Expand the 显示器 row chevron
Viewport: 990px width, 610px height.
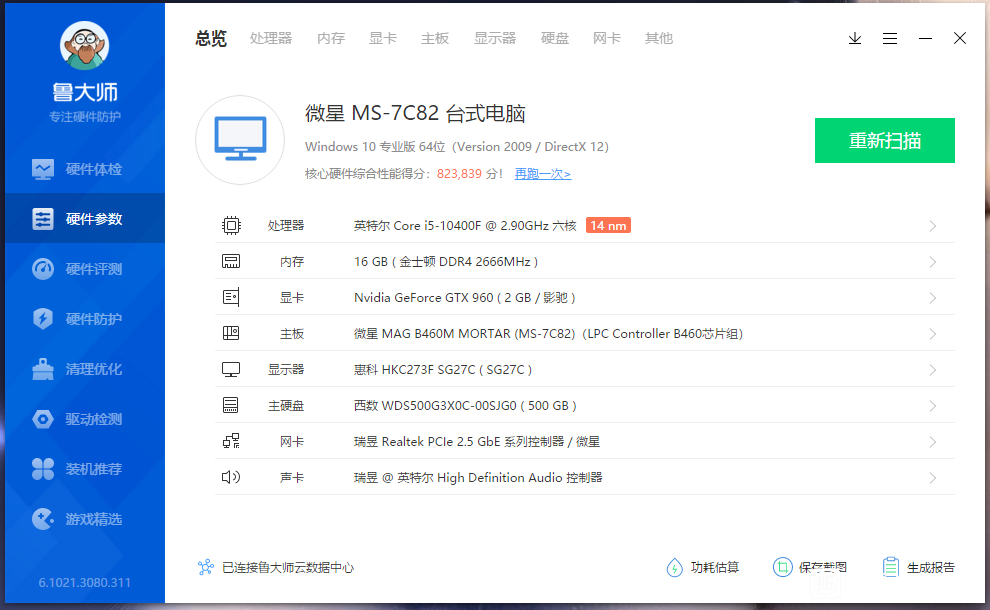933,370
